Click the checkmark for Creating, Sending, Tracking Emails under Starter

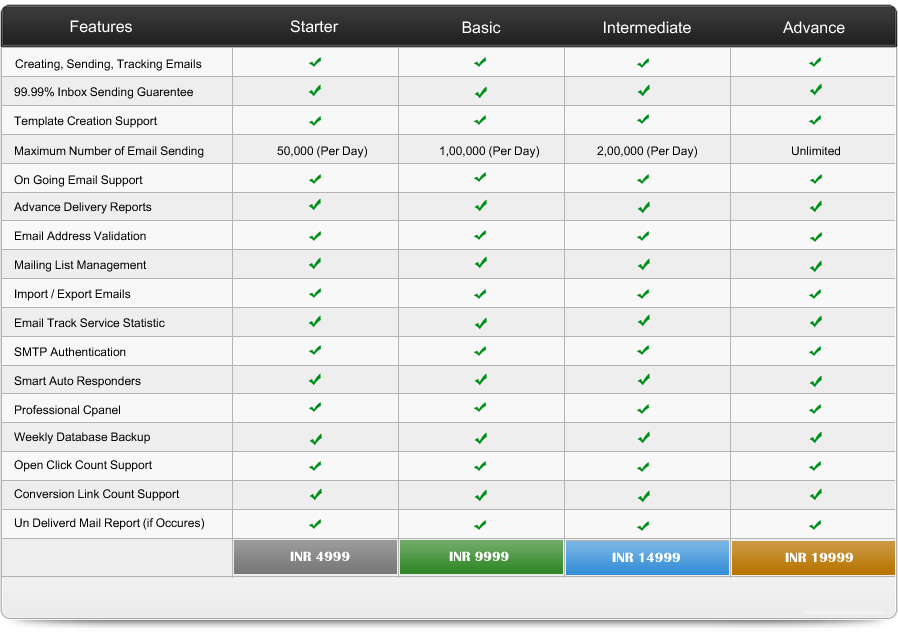315,62
